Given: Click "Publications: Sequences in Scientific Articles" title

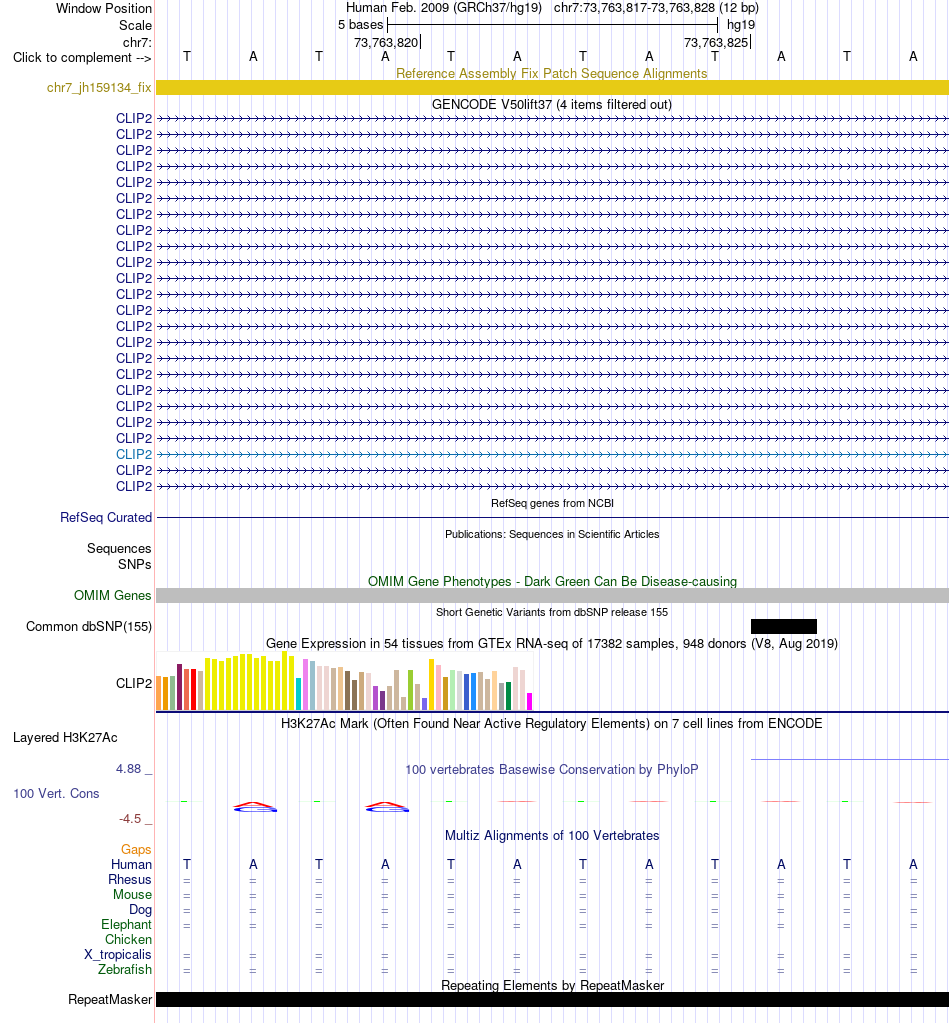Looking at the screenshot, I should tap(552, 534).
